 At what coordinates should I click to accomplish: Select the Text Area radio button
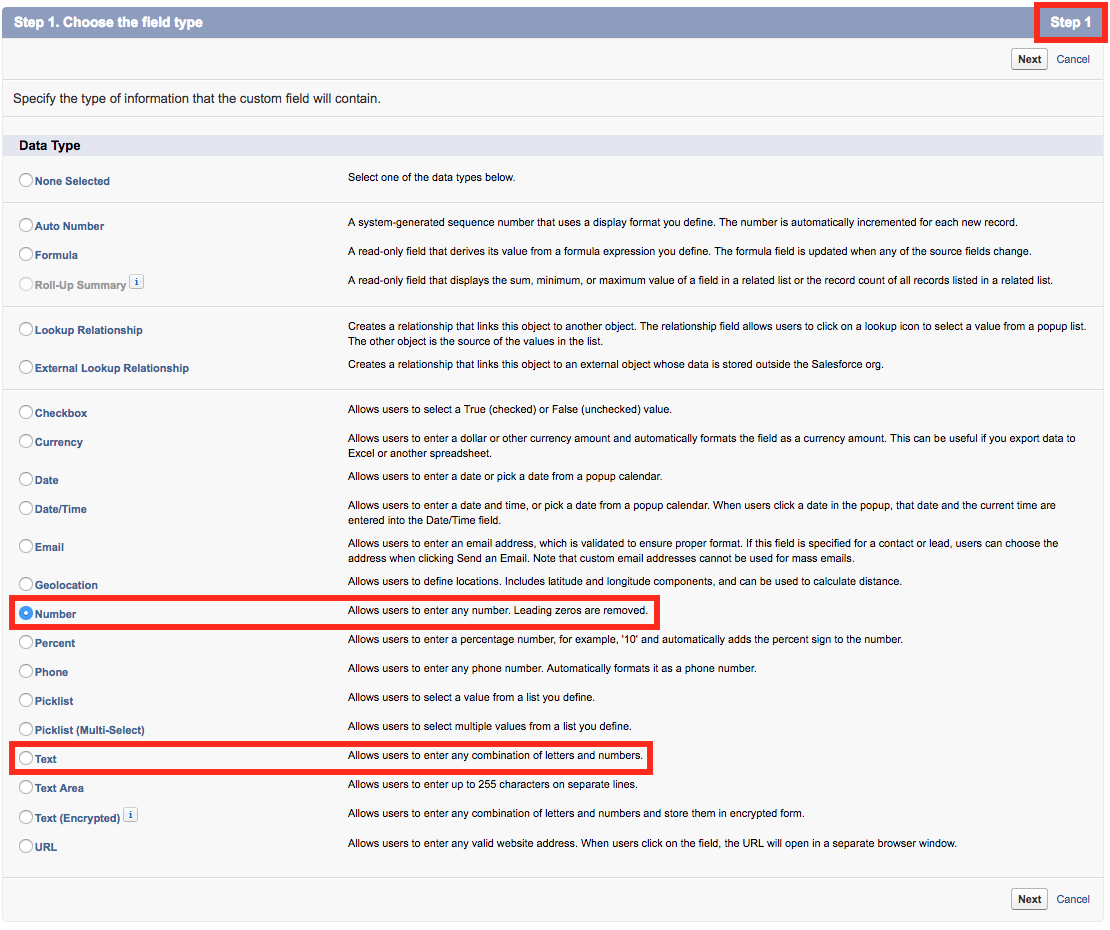click(x=26, y=787)
